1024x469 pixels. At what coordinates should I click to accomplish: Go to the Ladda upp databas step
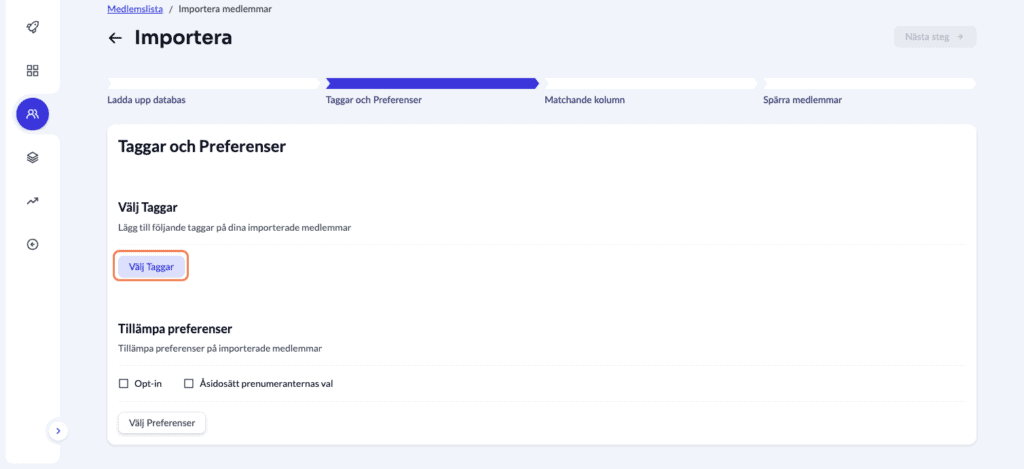click(146, 100)
